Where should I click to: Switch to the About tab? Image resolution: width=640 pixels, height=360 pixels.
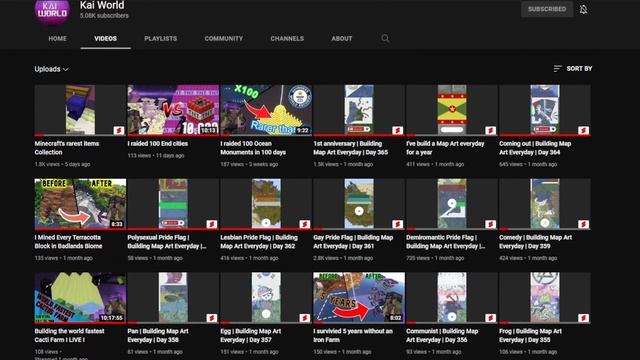coord(342,38)
